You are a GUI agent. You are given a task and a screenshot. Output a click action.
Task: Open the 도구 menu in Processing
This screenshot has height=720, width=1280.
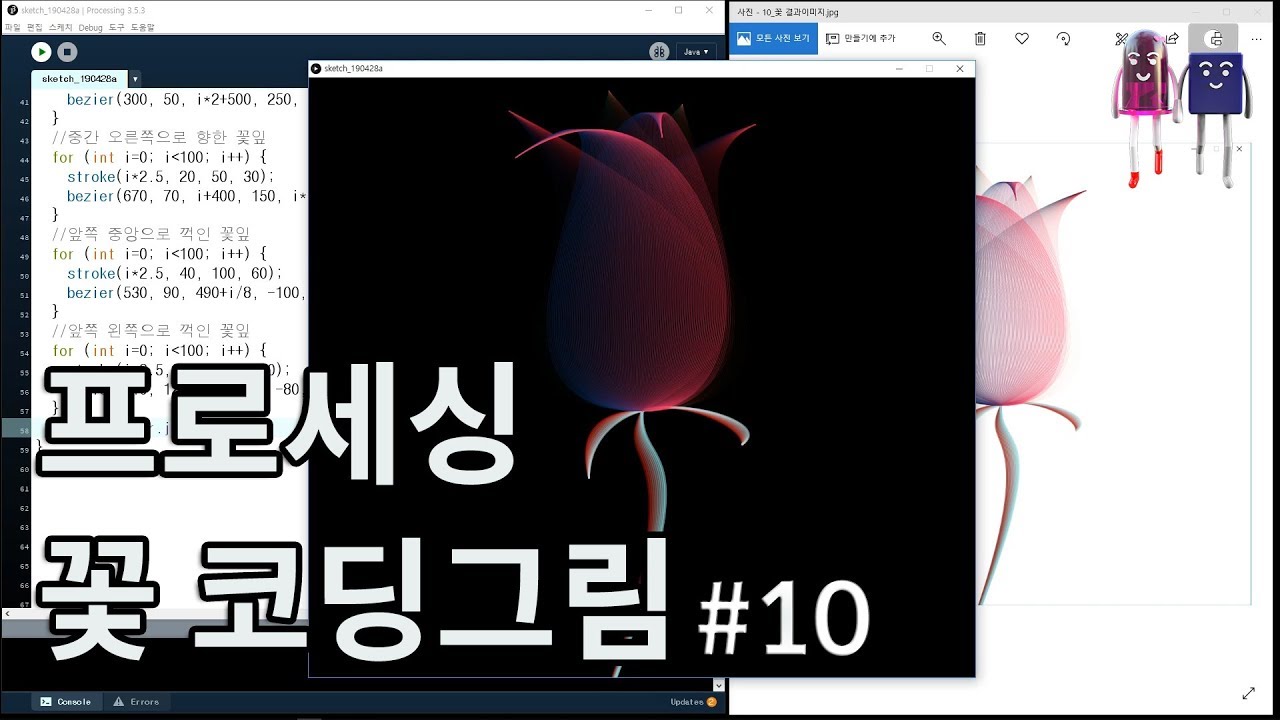click(117, 27)
